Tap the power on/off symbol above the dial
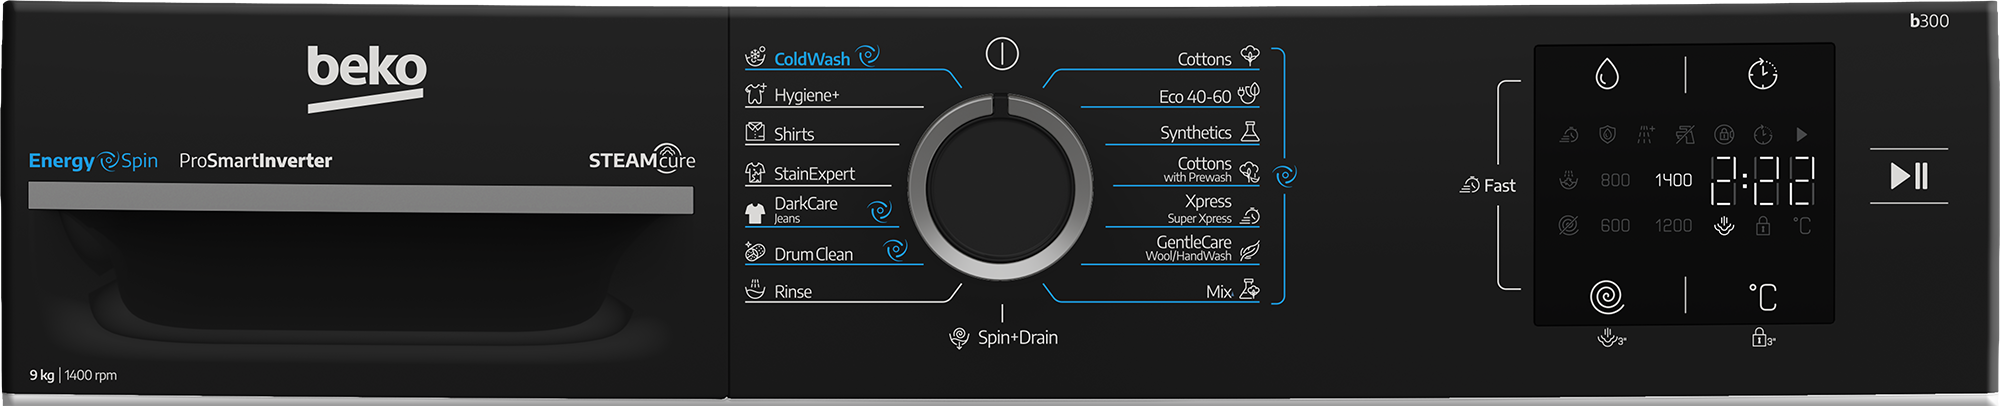Screen dimensions: 2000x406 pos(1002,53)
